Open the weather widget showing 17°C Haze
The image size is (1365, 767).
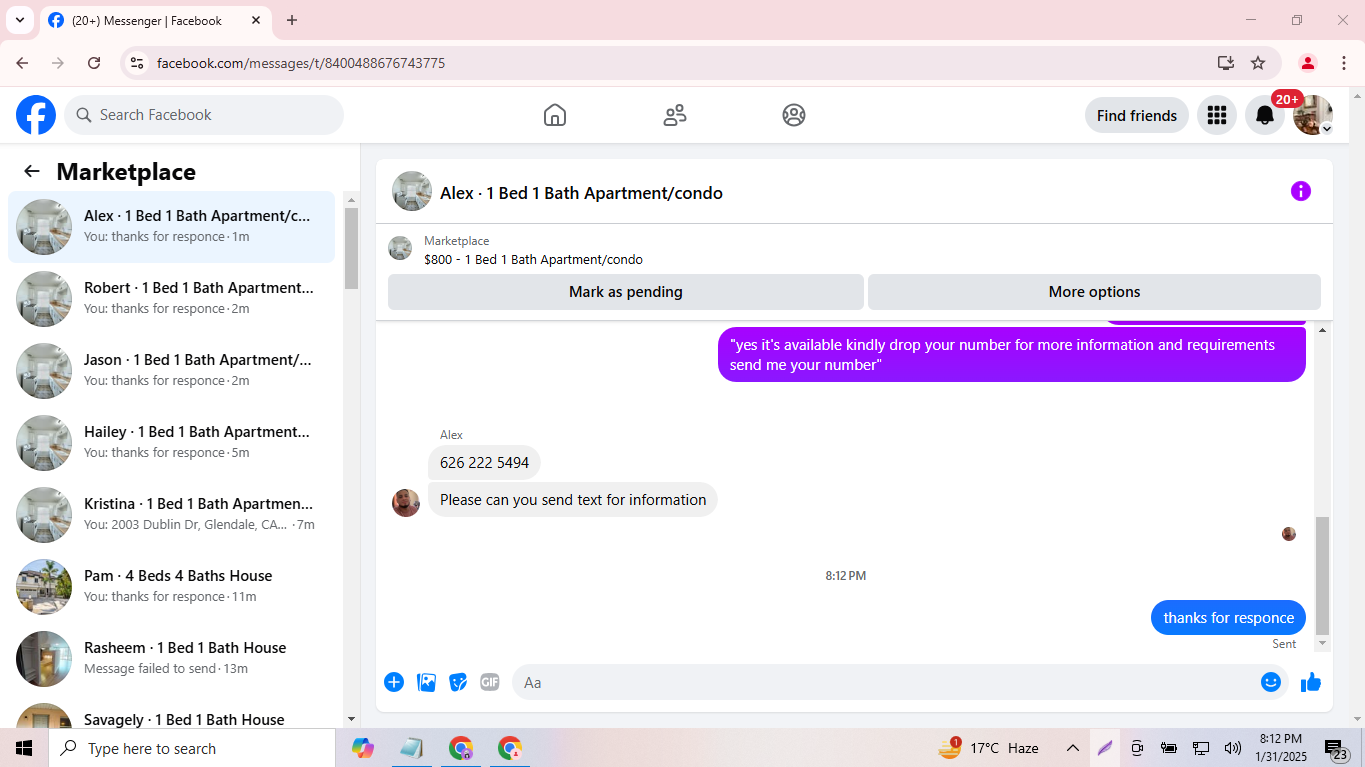pyautogui.click(x=988, y=748)
